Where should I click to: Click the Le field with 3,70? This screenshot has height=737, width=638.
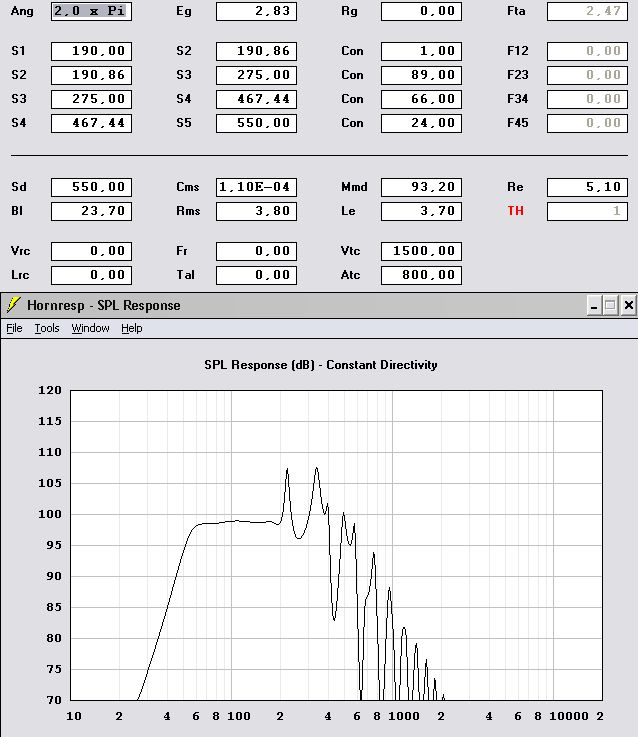(421, 211)
